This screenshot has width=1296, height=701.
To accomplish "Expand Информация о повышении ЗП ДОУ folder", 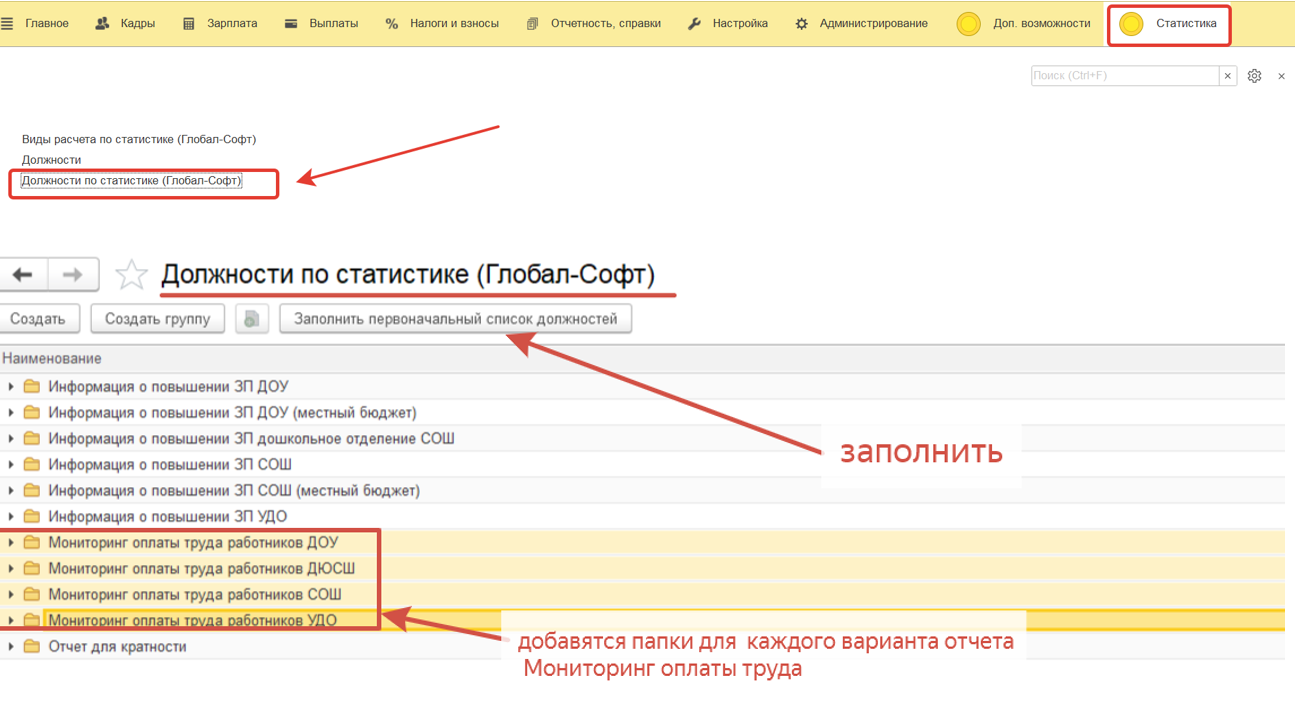I will [x=11, y=386].
